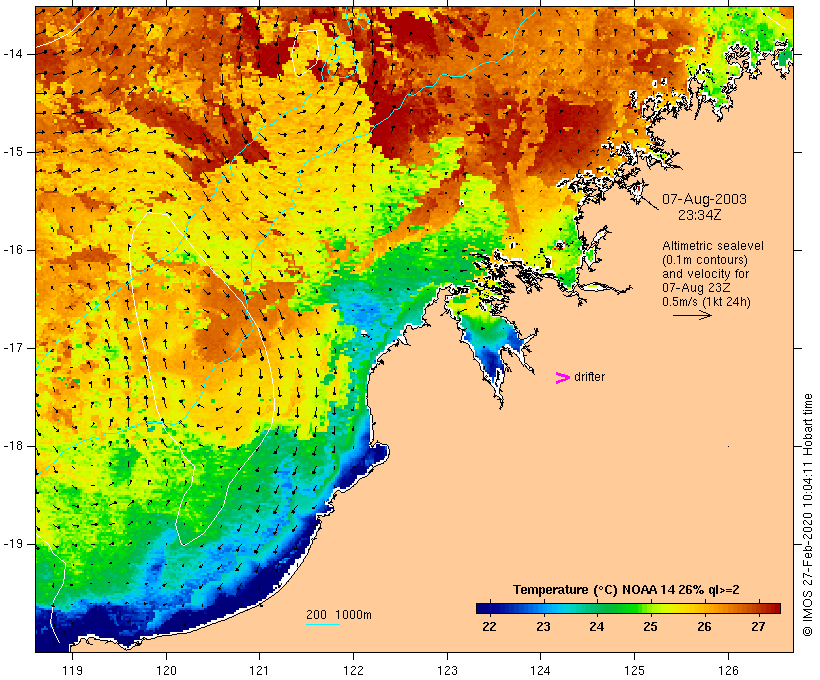Click the latitude axis label '-14'
The height and width of the screenshot is (680, 820).
(13, 54)
